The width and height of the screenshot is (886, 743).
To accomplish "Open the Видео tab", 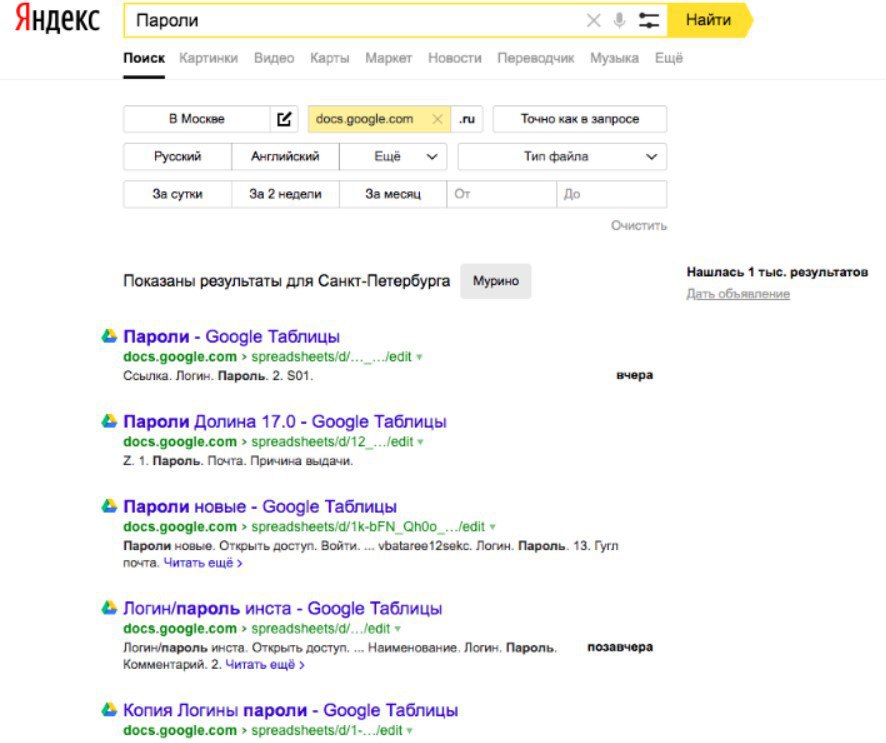I will pyautogui.click(x=274, y=58).
